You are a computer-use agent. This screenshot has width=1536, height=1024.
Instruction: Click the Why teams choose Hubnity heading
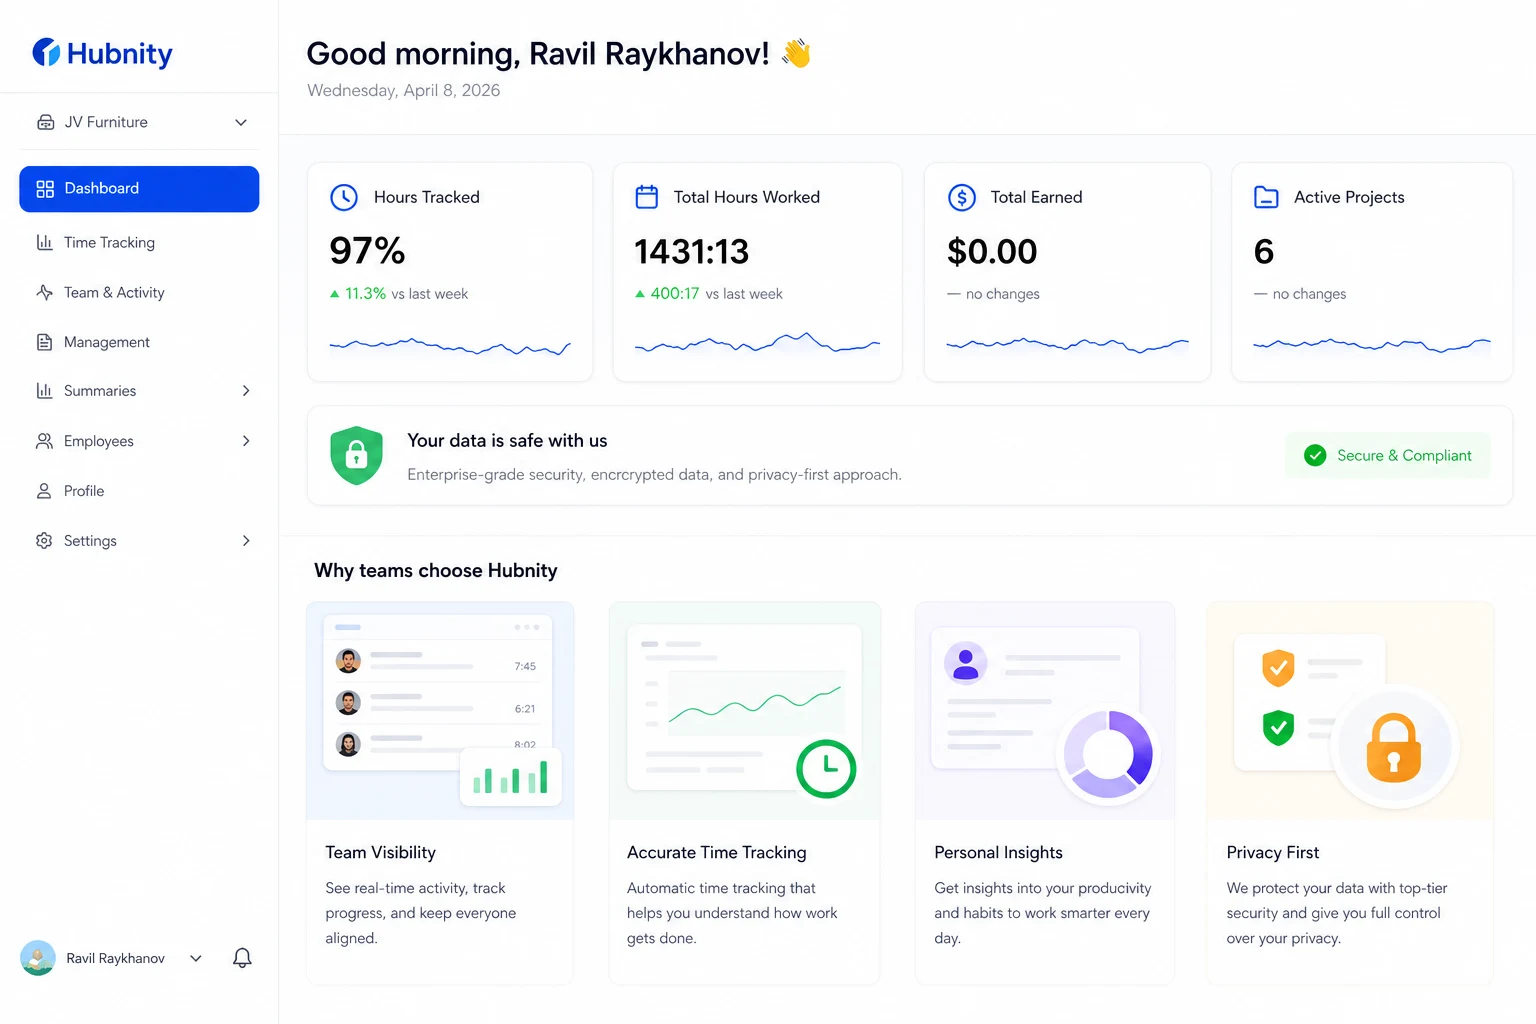tap(436, 571)
